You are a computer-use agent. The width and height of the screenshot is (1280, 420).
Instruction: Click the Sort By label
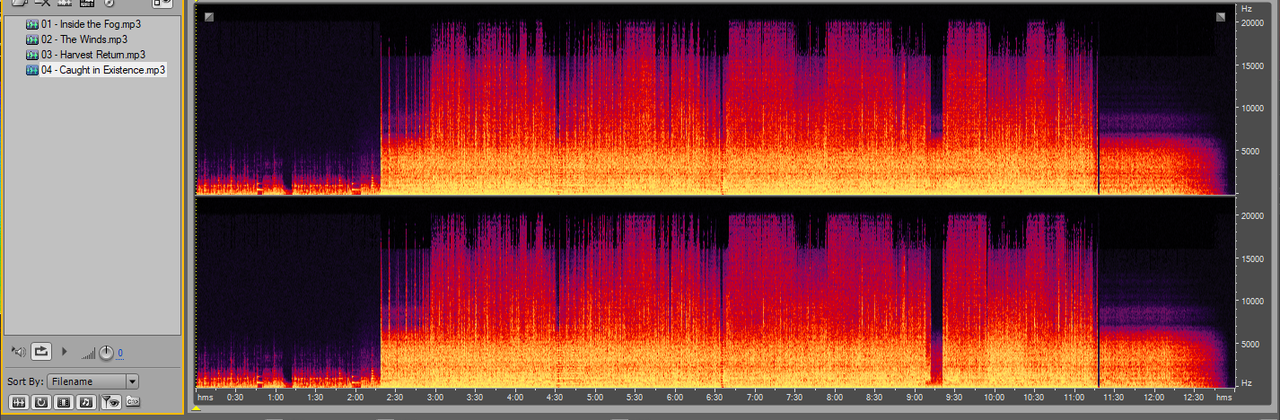tap(25, 381)
